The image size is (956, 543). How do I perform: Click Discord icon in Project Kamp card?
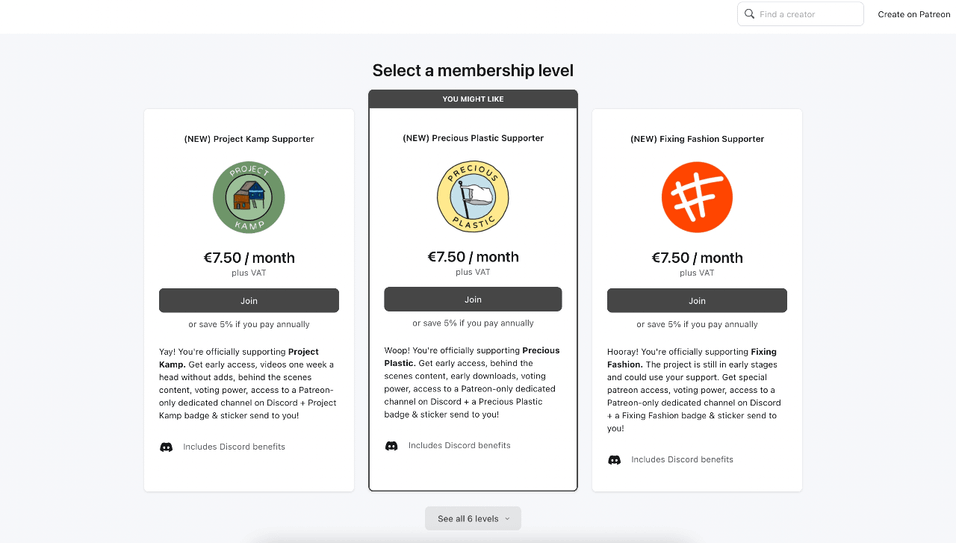click(166, 447)
